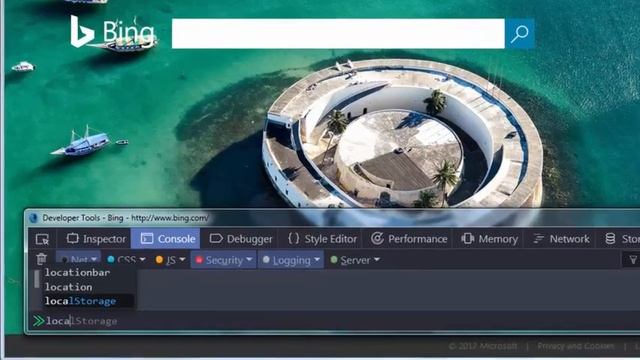This screenshot has width=640, height=360.
Task: Choose the localStorage autocomplete suggestion
Action: coord(88,301)
